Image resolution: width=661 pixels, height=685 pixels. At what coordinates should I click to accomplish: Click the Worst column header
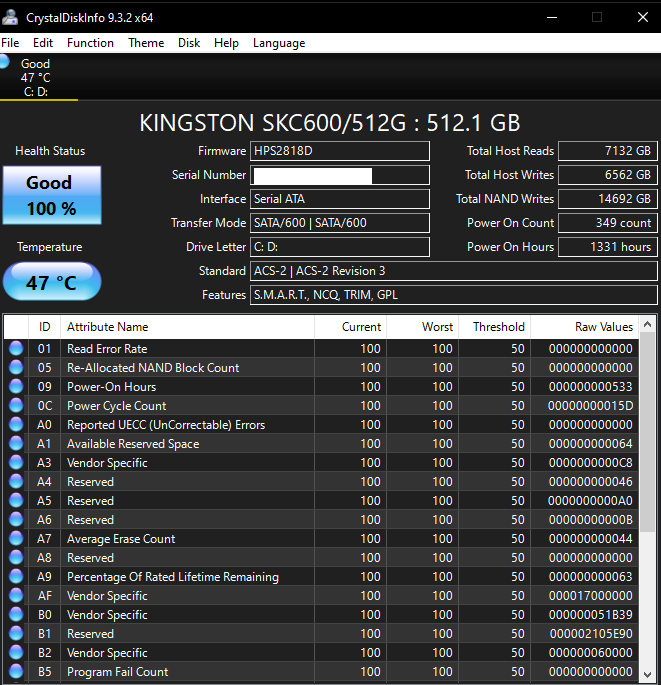(x=422, y=327)
